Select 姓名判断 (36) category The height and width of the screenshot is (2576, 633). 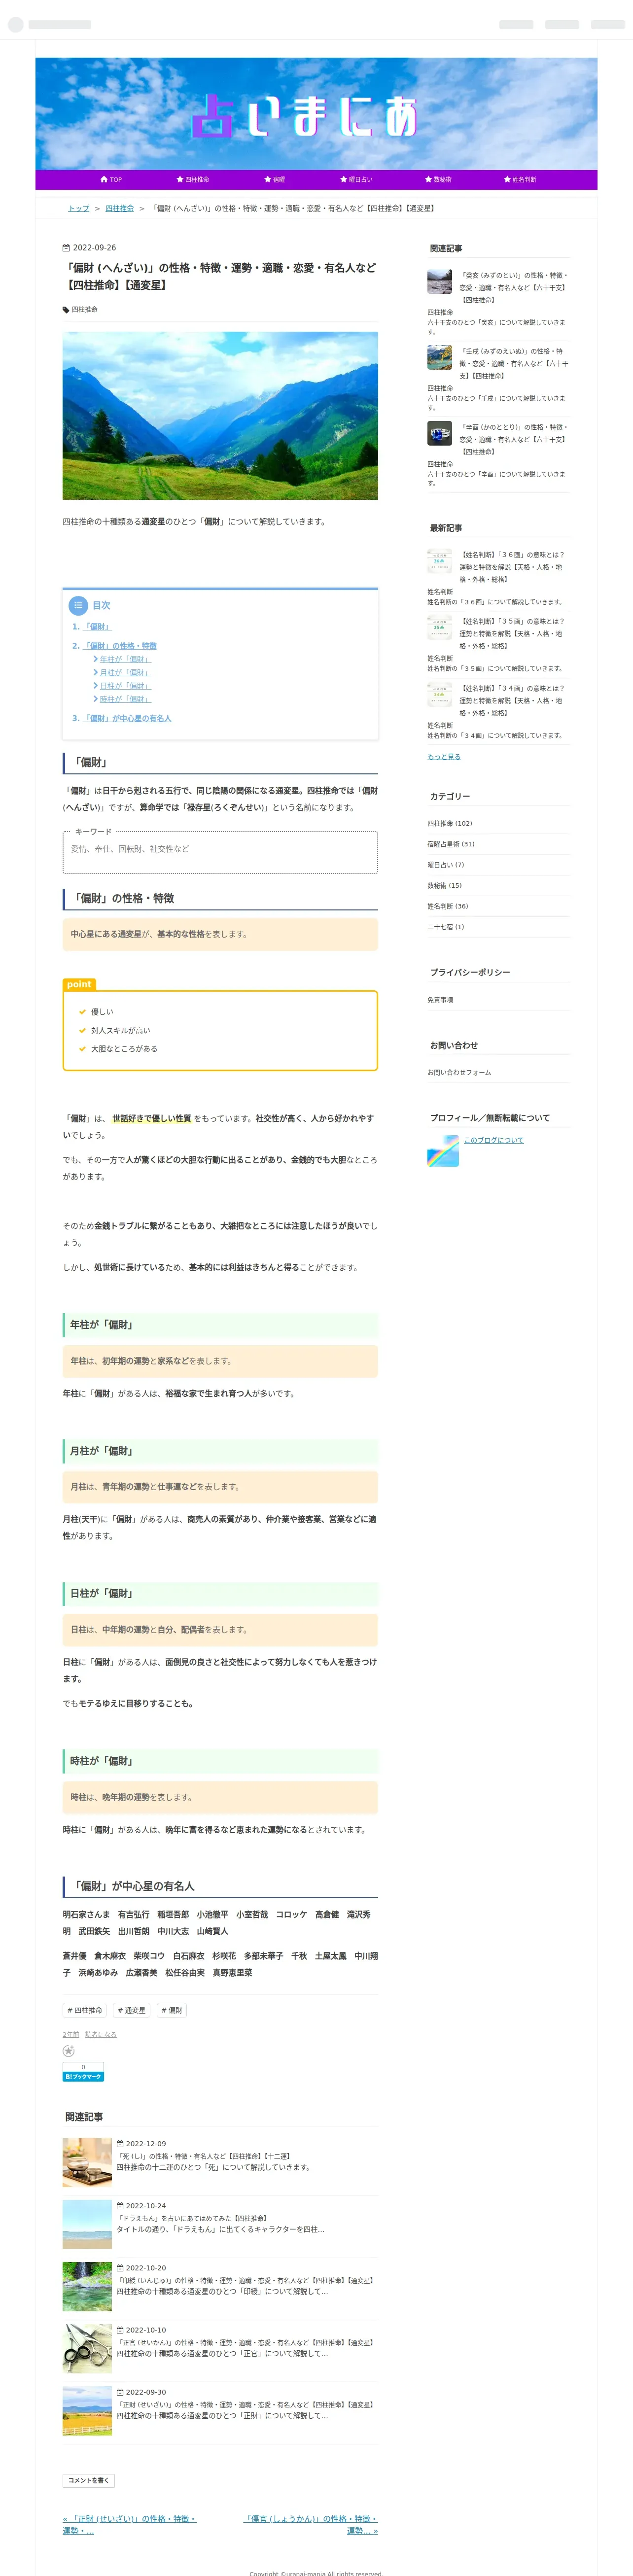(x=448, y=906)
